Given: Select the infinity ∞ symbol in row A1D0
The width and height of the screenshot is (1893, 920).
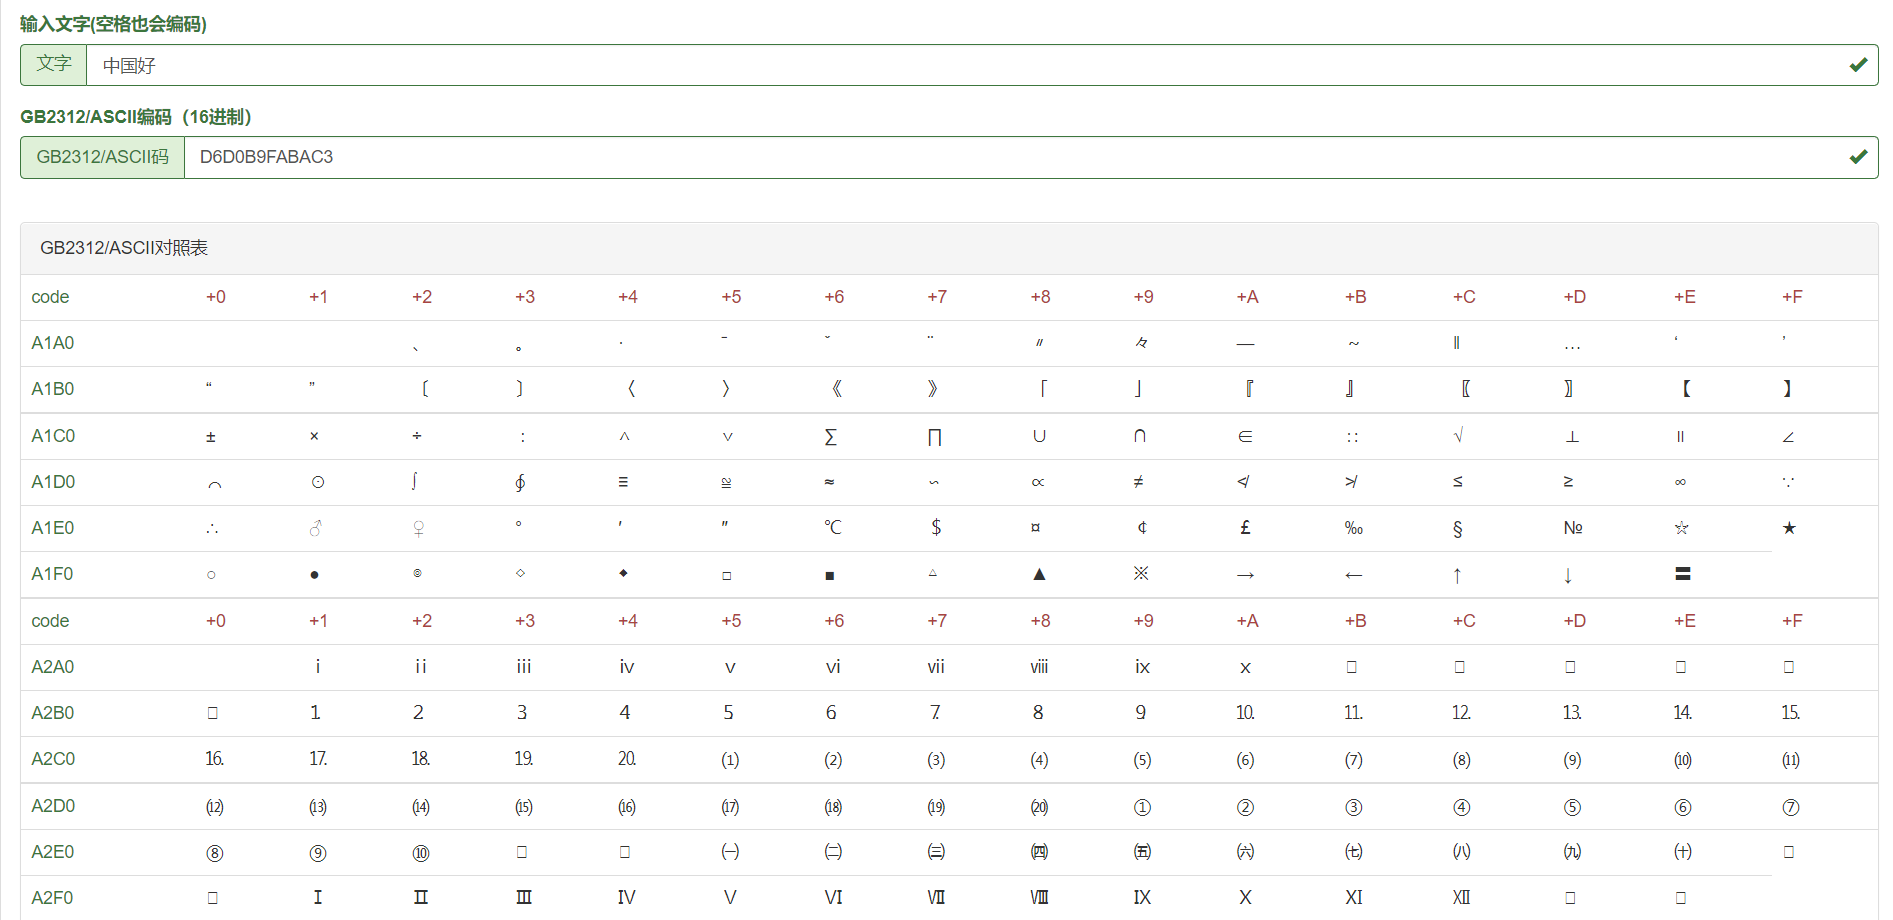Looking at the screenshot, I should point(1680,482).
